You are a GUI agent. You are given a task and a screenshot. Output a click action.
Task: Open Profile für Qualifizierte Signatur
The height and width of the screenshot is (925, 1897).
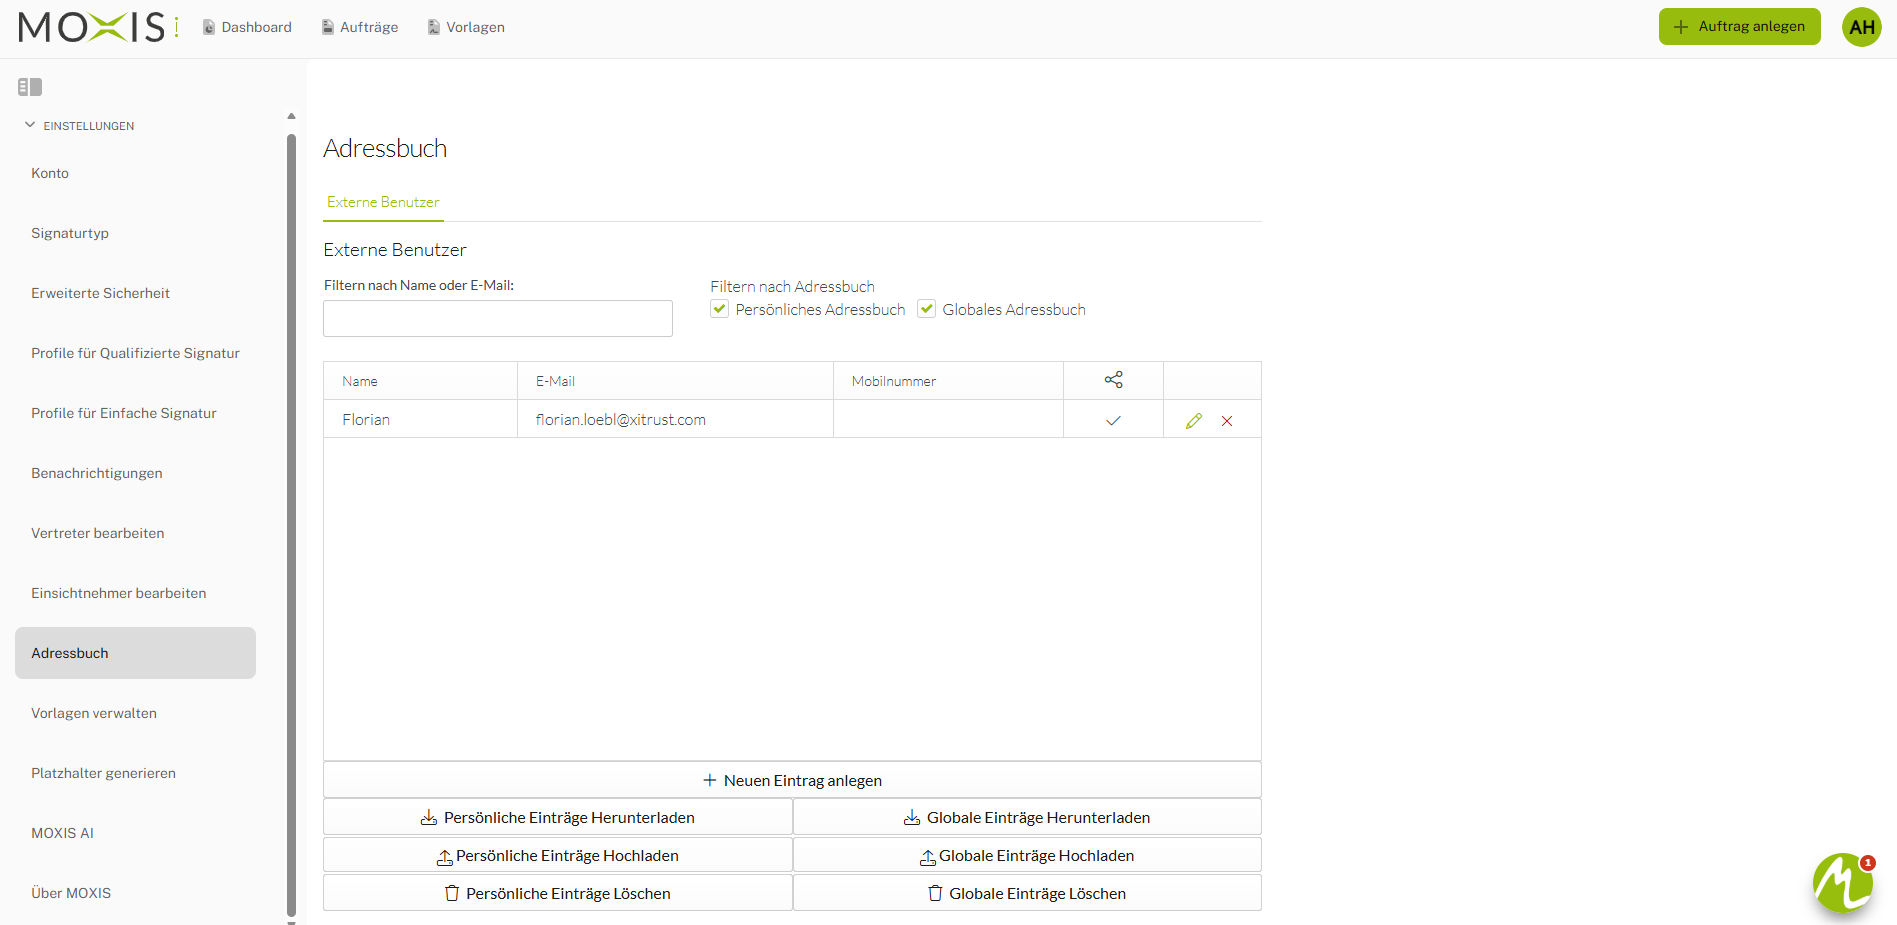135,353
